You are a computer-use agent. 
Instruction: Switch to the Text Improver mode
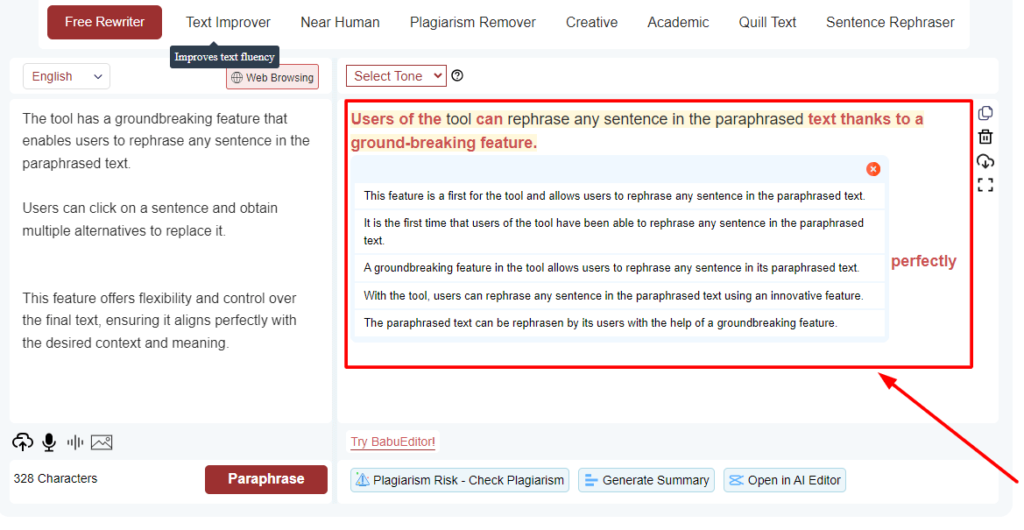pyautogui.click(x=228, y=22)
